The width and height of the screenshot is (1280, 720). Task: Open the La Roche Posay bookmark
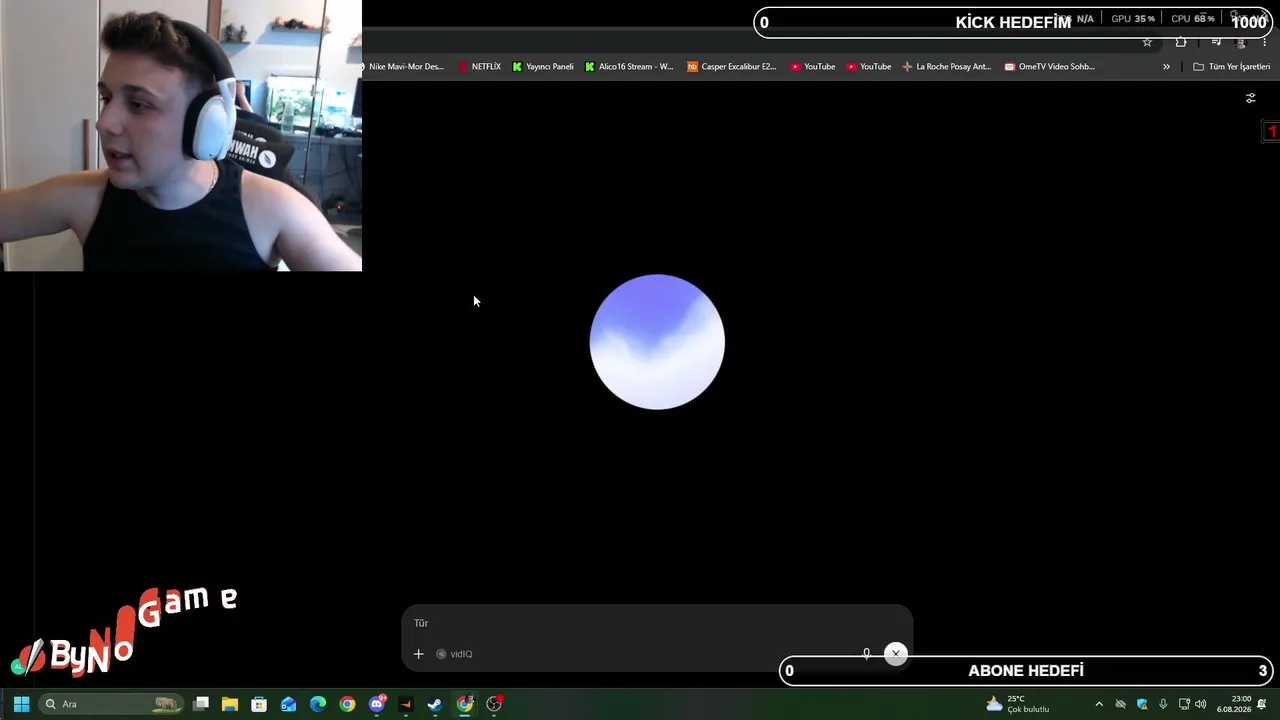point(947,67)
